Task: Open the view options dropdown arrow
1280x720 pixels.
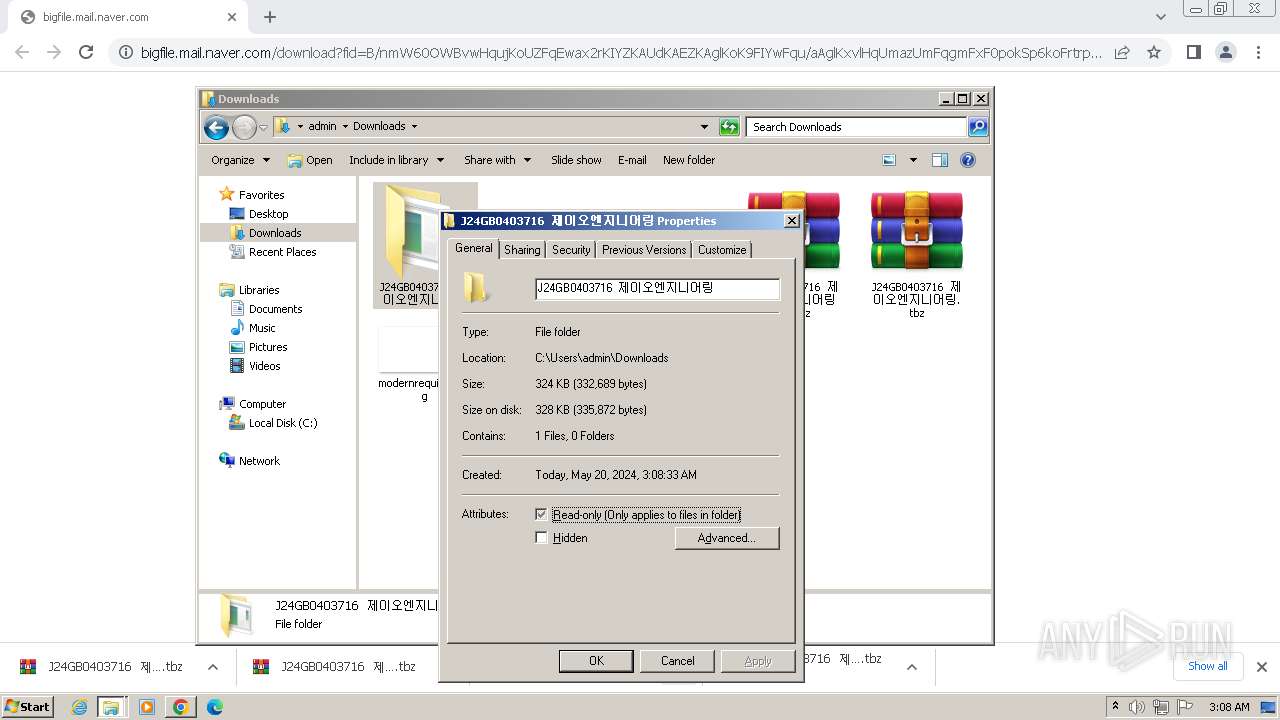Action: (912, 160)
